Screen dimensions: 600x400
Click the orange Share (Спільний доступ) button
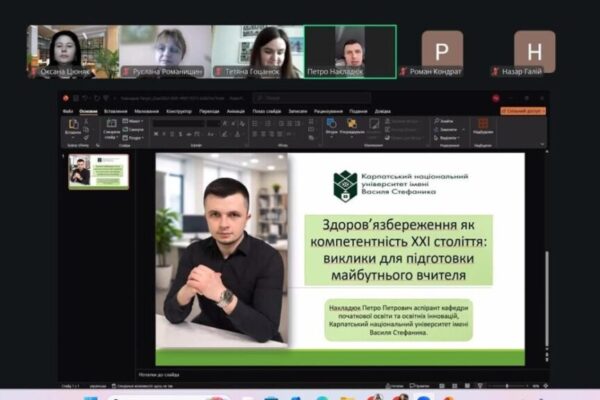point(522,111)
